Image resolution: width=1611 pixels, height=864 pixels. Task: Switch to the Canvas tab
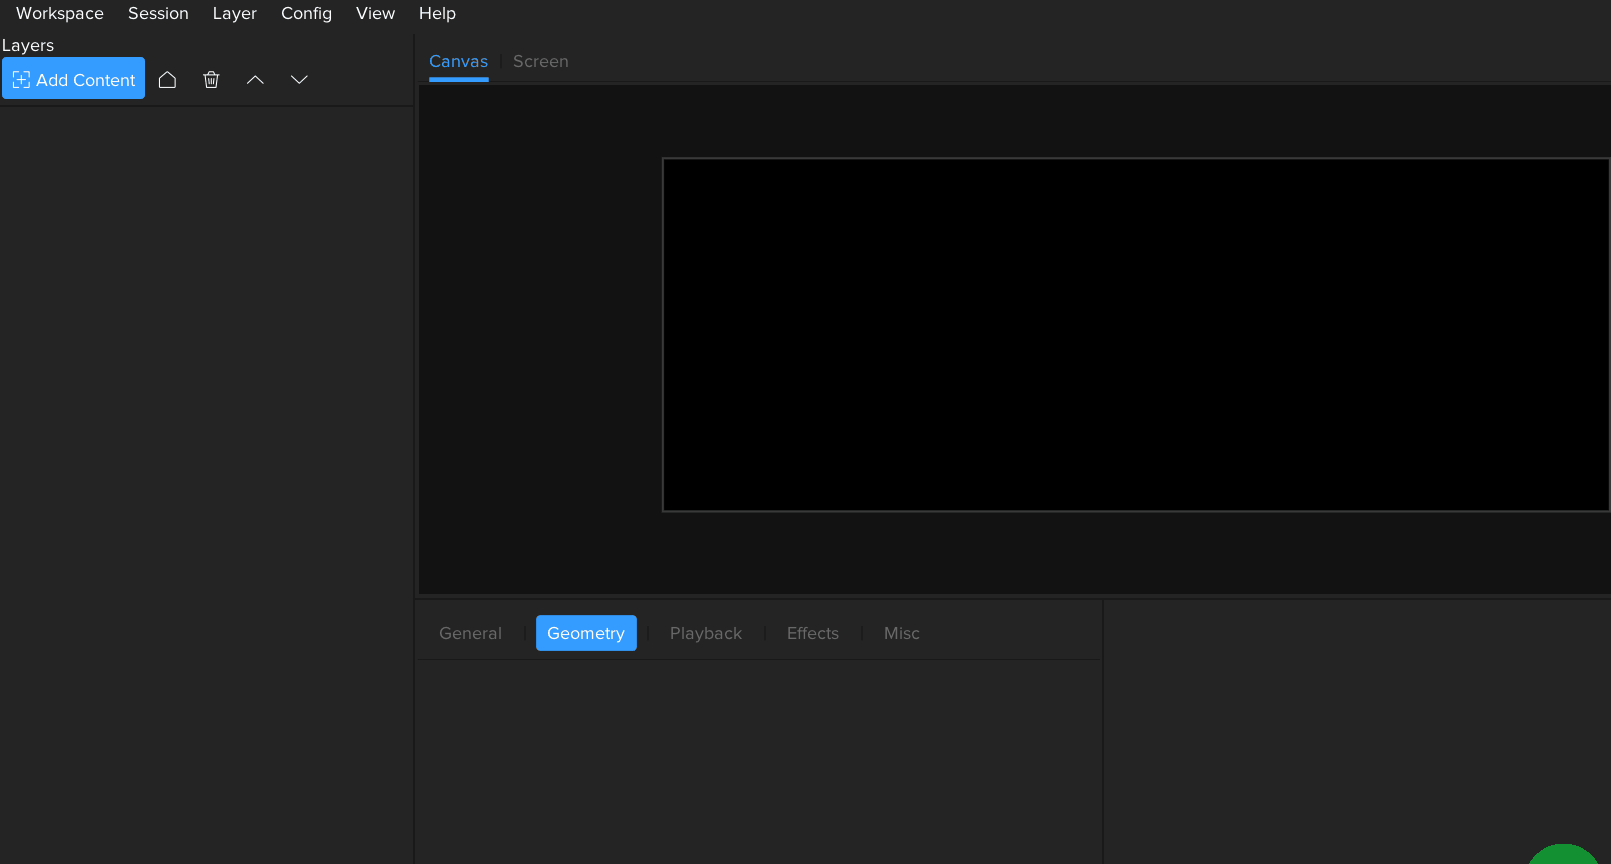coord(458,61)
